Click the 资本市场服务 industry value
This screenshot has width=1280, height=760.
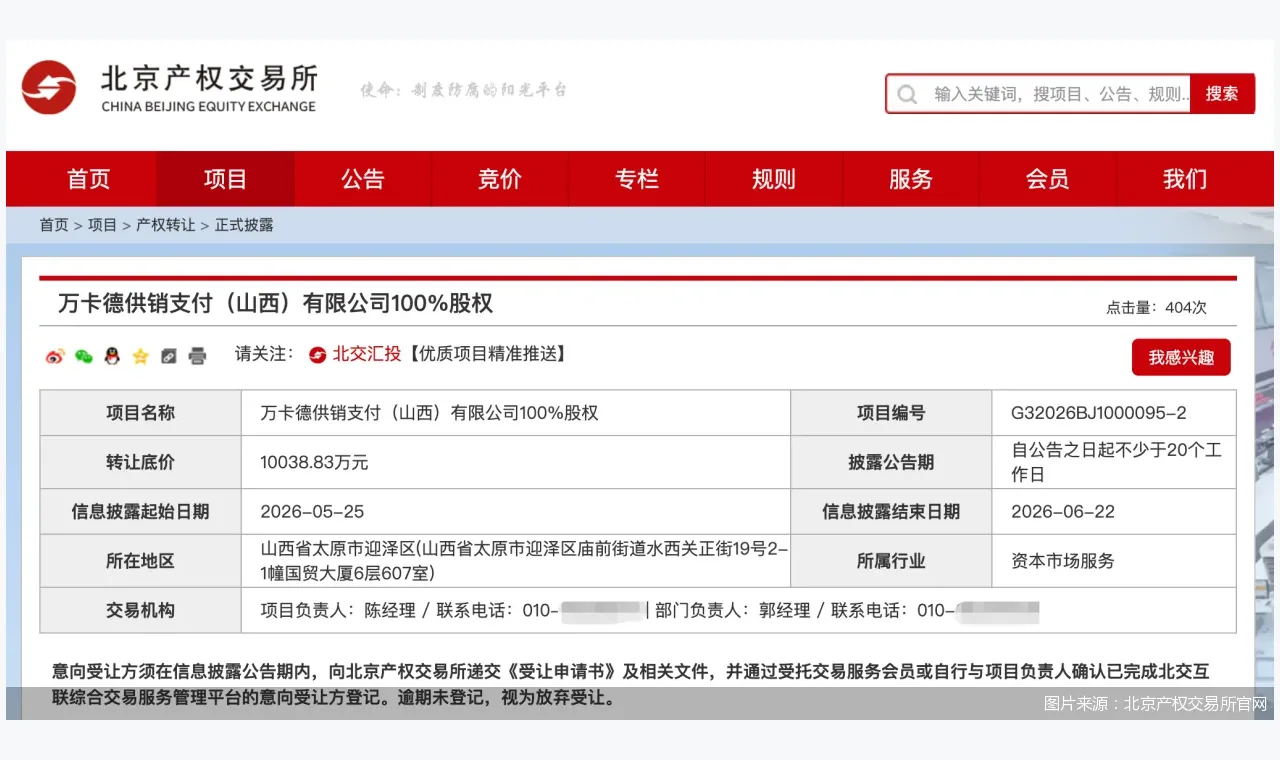tap(1063, 561)
